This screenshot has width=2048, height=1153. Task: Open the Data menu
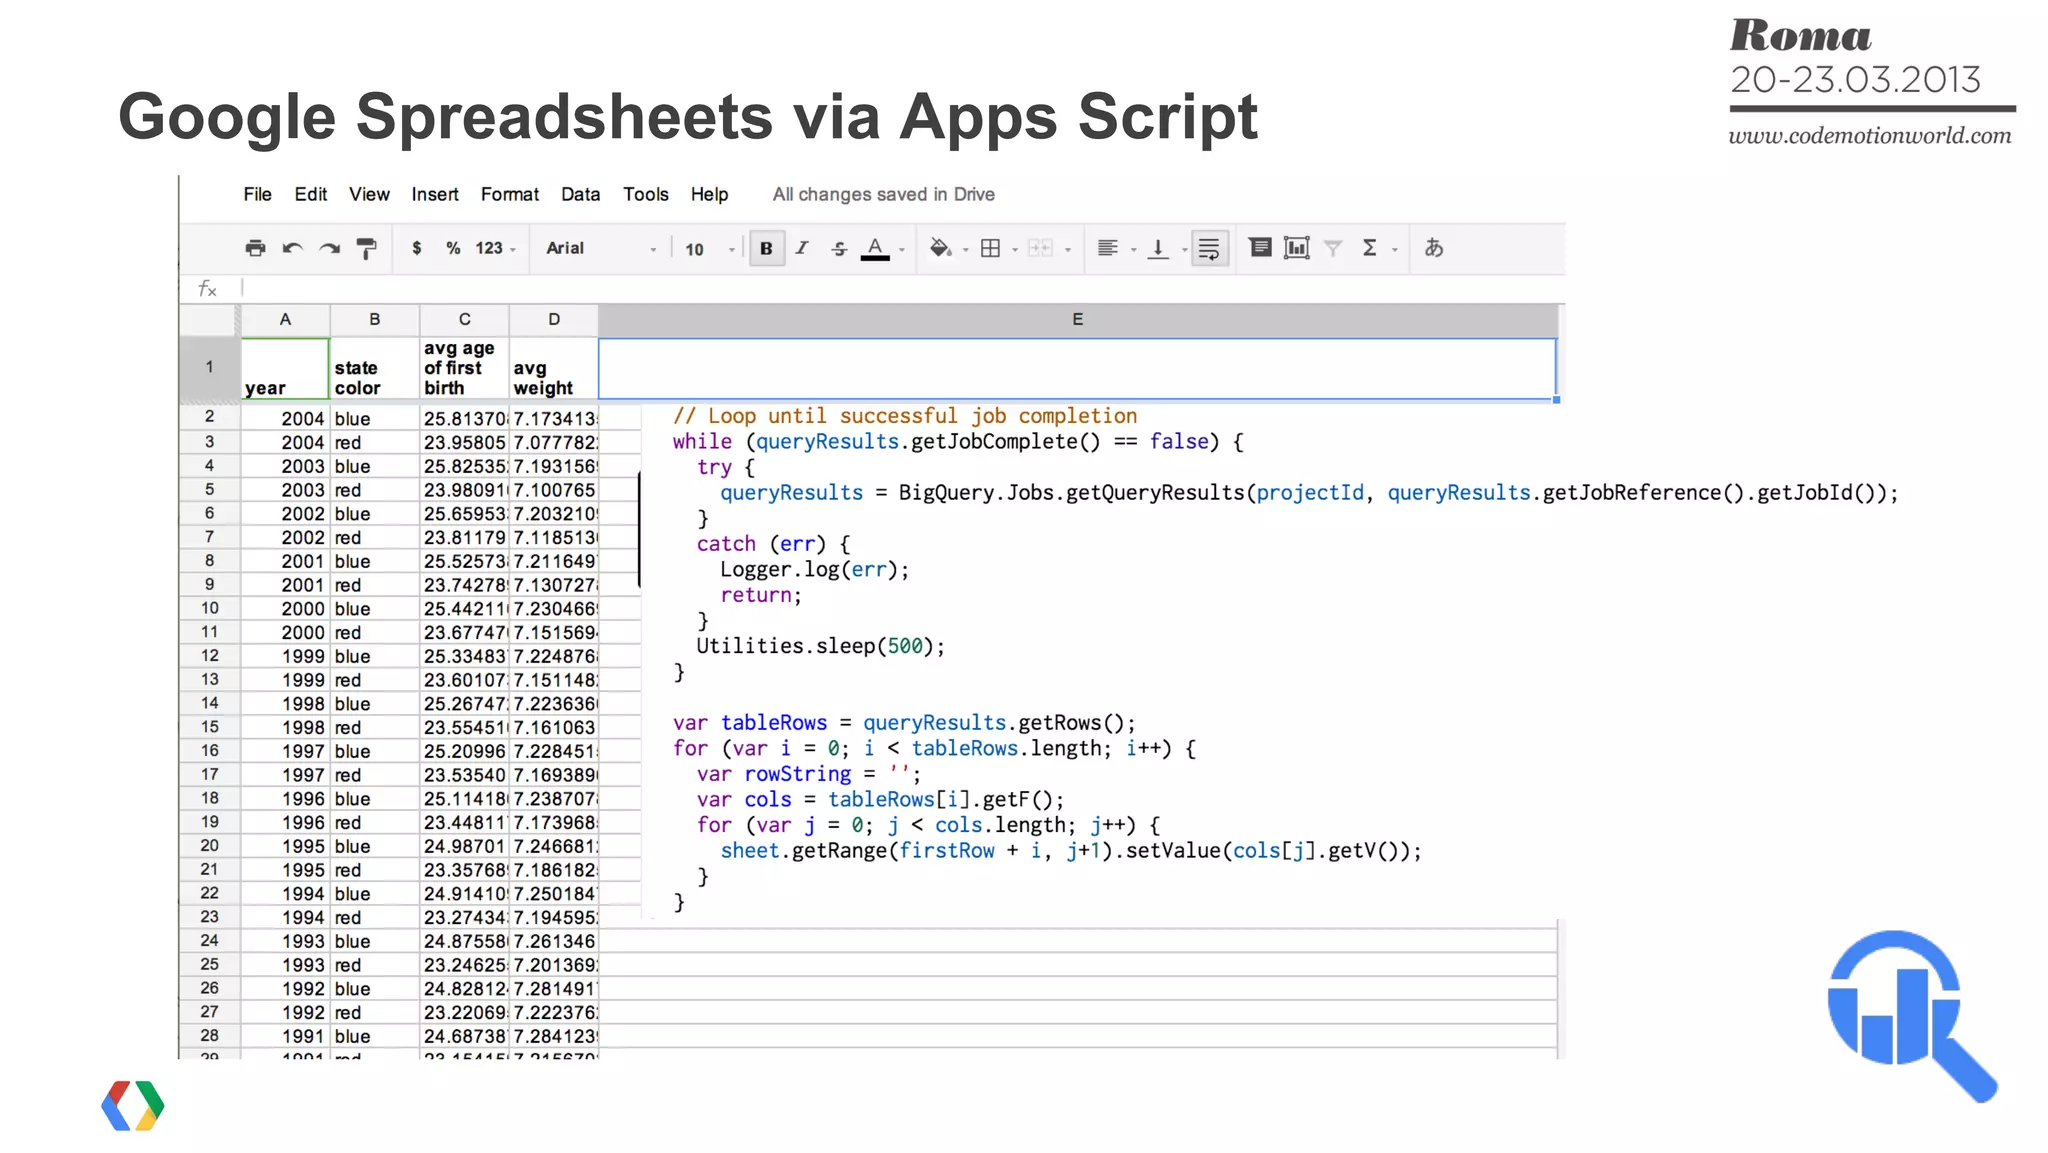coord(580,194)
